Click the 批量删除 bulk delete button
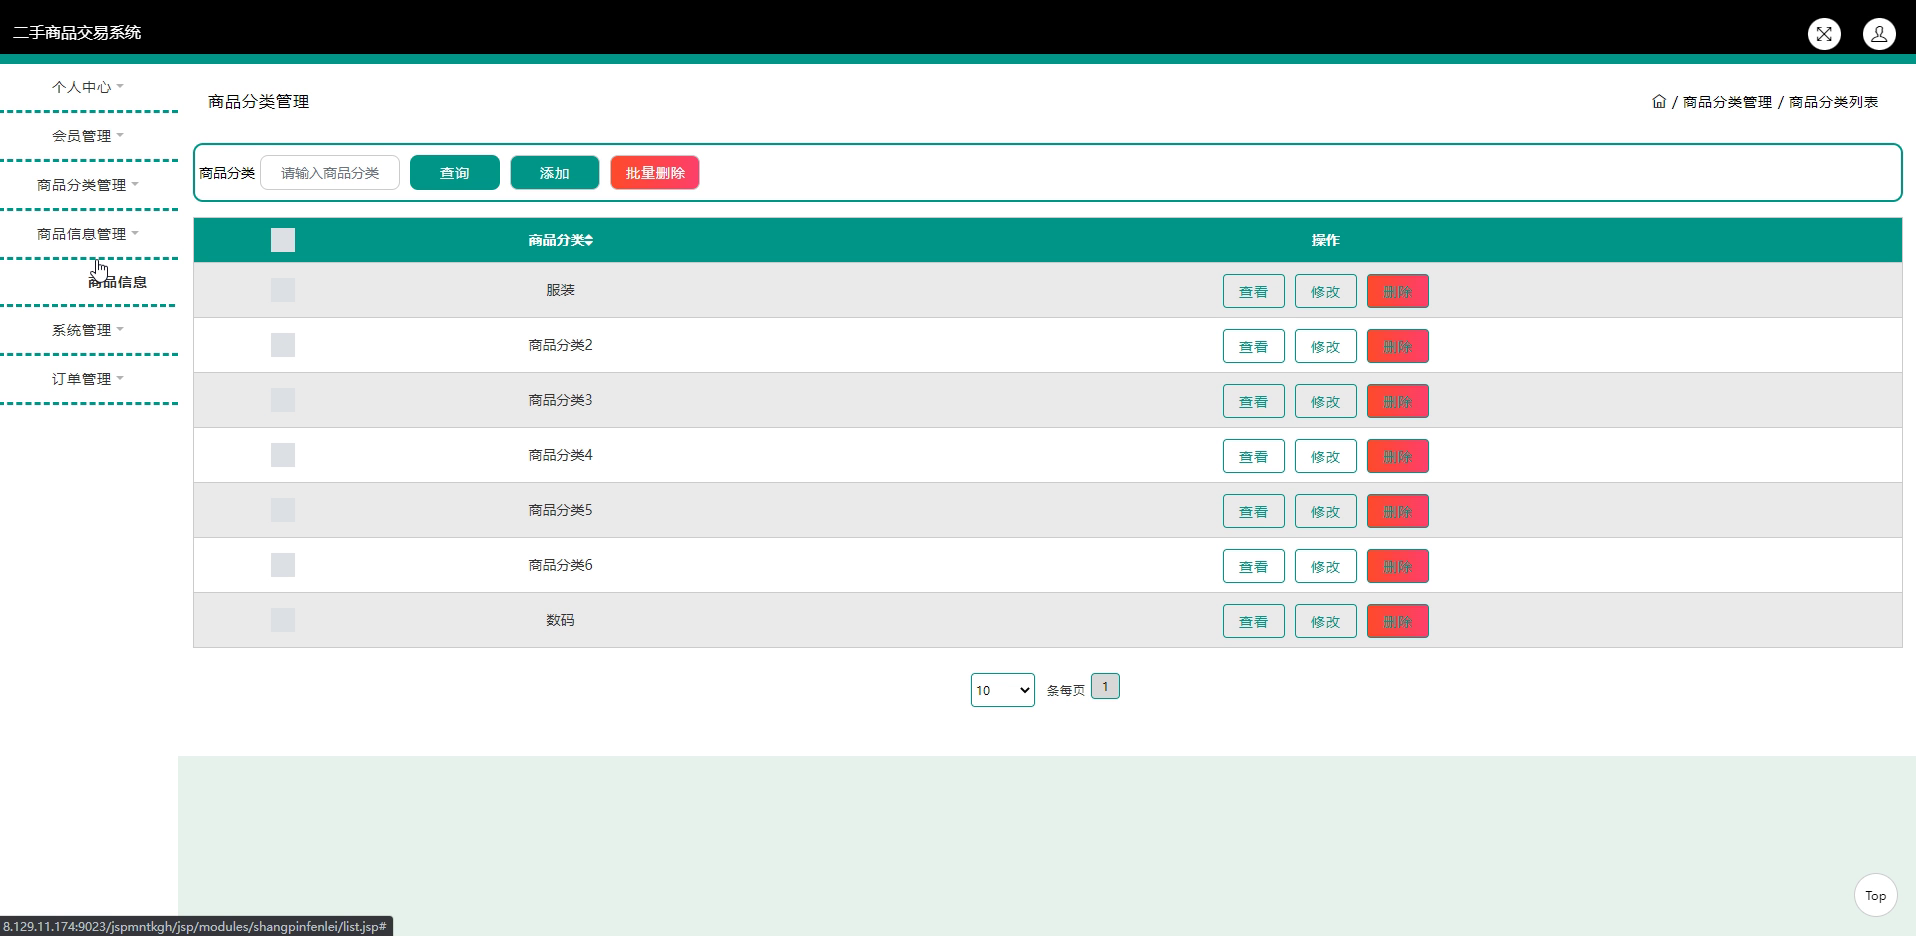The image size is (1916, 936). (655, 173)
